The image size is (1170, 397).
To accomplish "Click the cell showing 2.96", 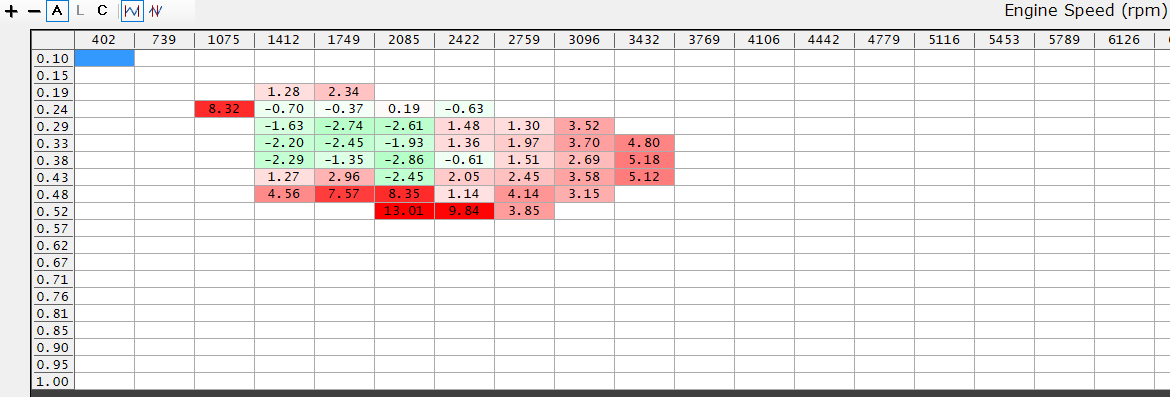I will (344, 177).
